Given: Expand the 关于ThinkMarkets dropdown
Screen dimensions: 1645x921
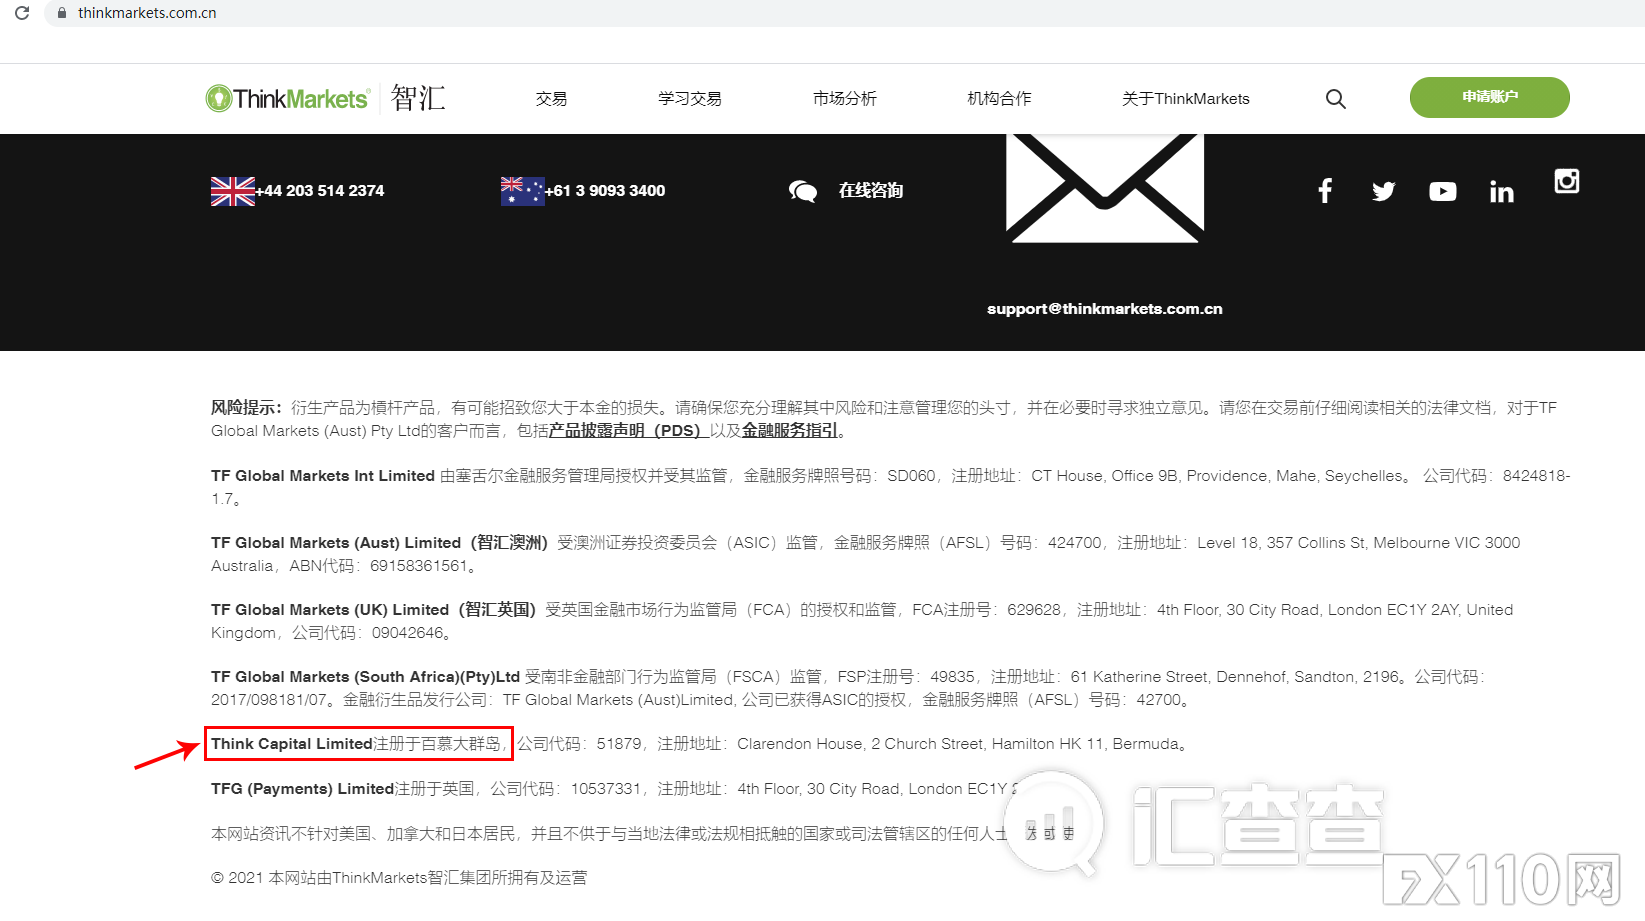Looking at the screenshot, I should pos(1185,98).
